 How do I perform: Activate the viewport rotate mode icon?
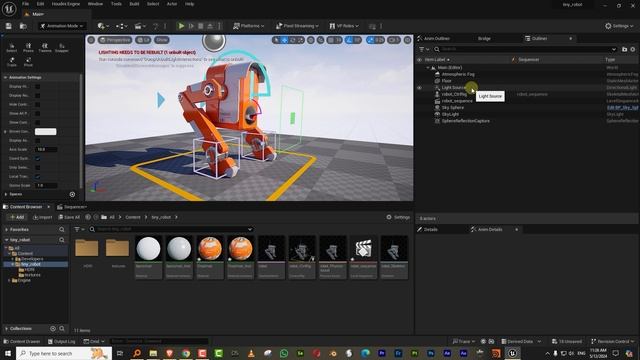293,40
